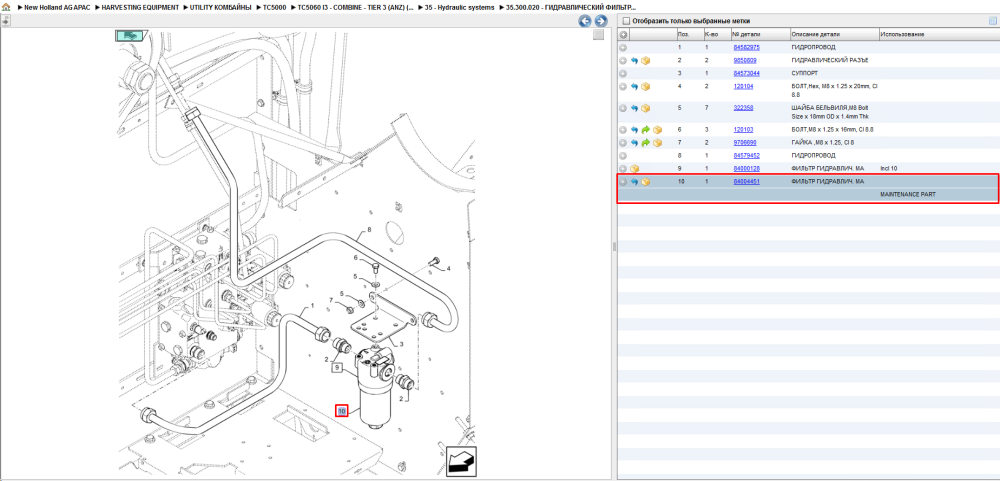Select boxed callout 9 on the diagram
1000x481 pixels.
[x=337, y=367]
